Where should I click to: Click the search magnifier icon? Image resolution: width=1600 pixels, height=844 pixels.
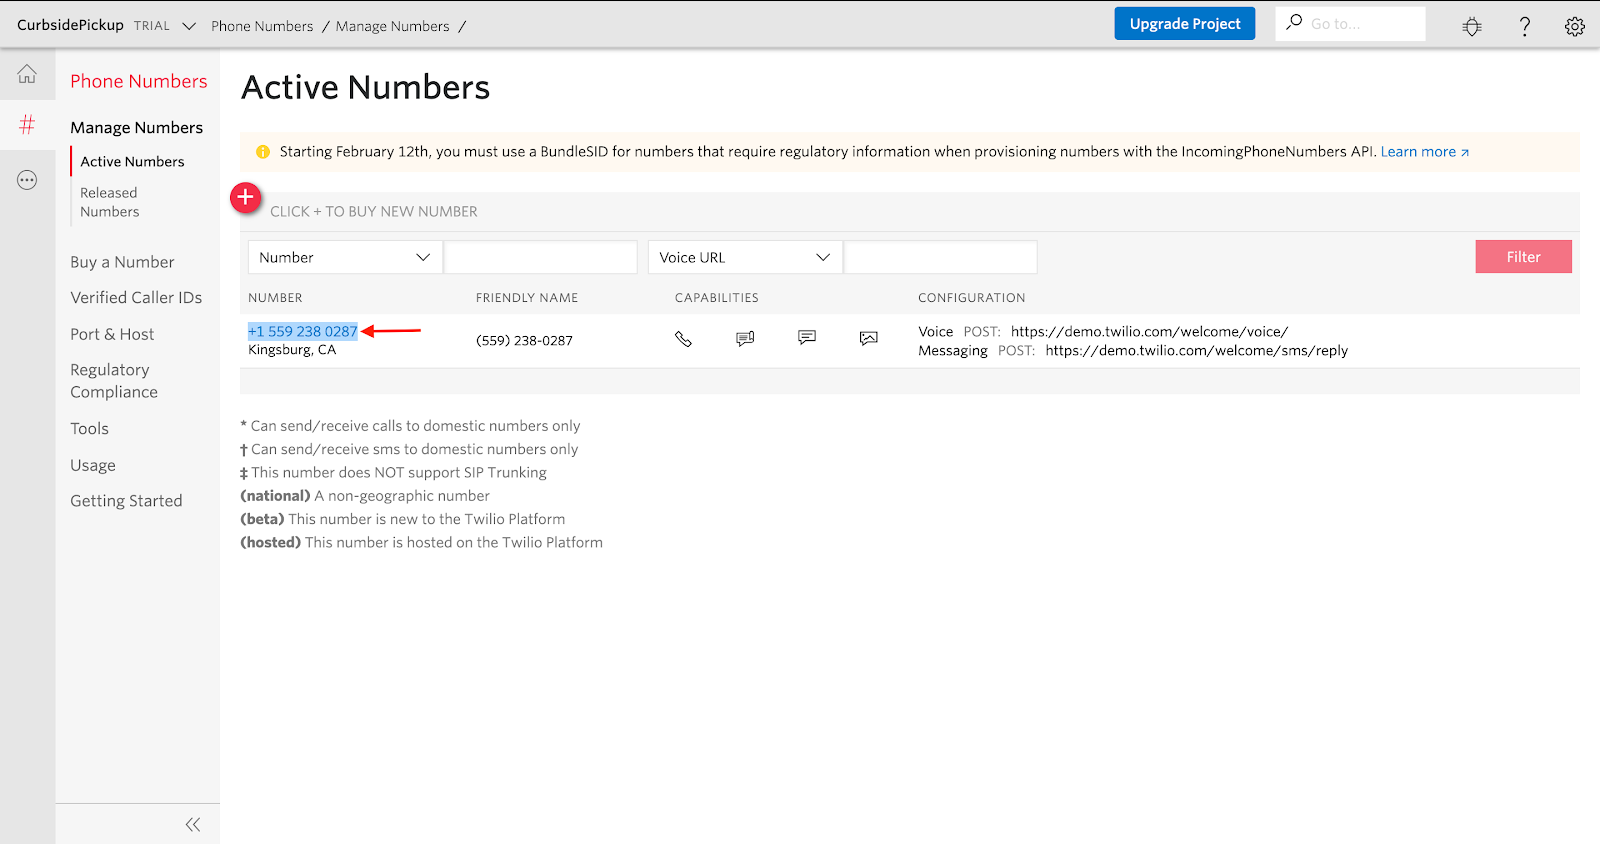click(1294, 22)
